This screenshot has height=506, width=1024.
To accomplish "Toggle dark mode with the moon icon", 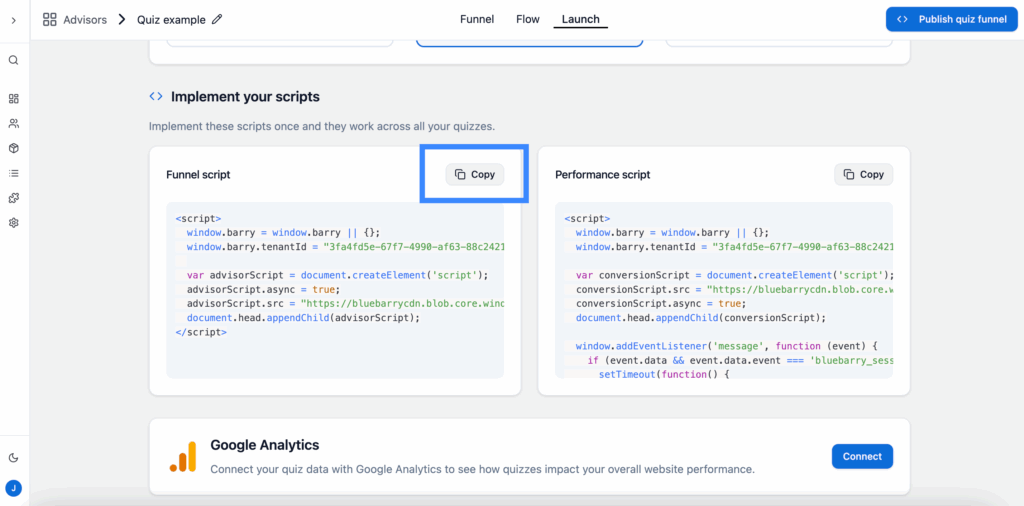I will click(x=14, y=458).
